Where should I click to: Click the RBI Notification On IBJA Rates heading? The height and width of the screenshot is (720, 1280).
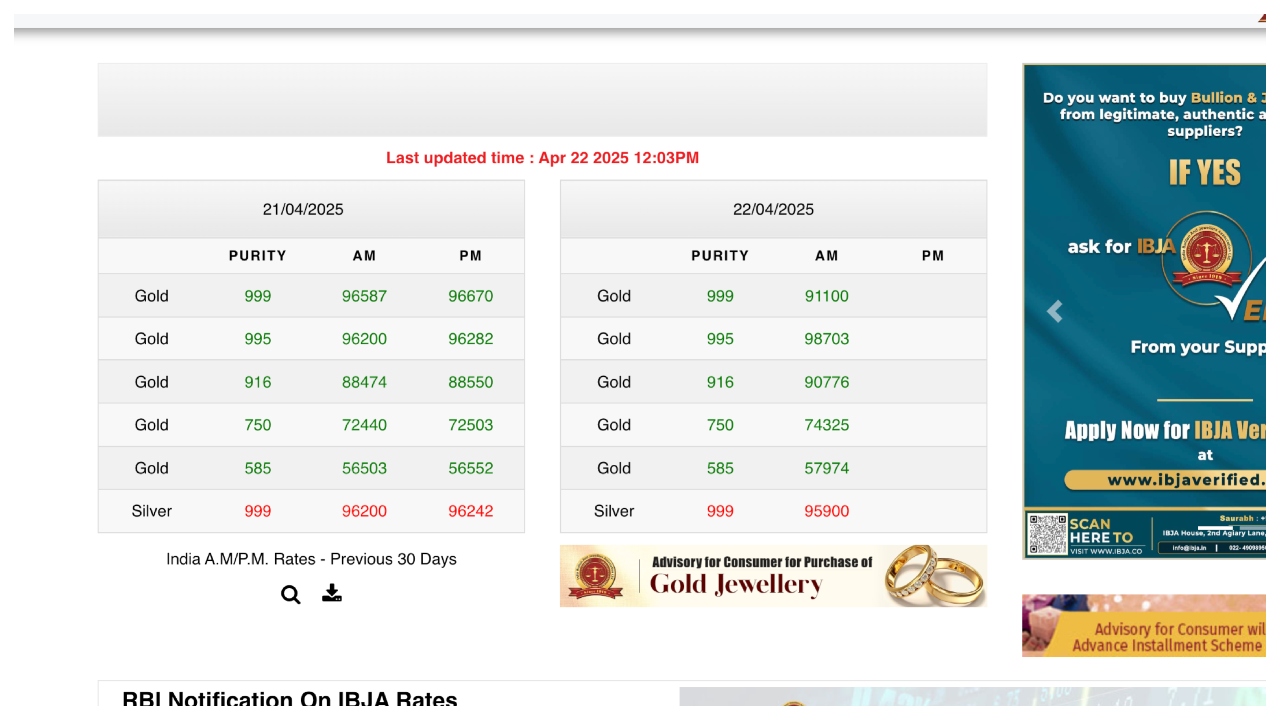tap(289, 698)
